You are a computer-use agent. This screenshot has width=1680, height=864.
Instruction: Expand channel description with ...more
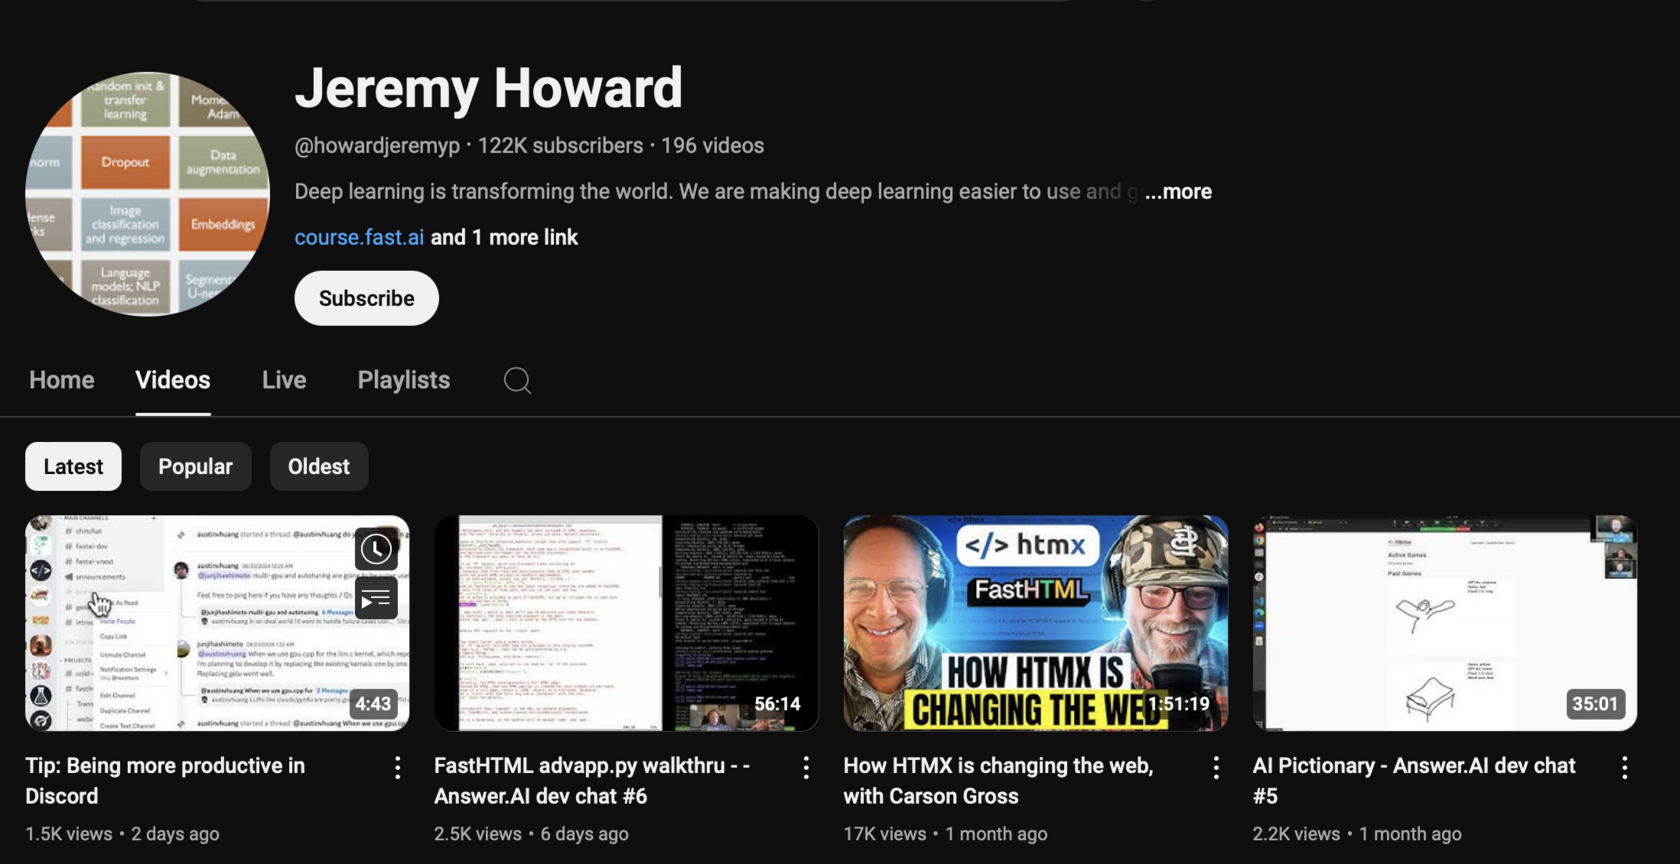pyautogui.click(x=1179, y=191)
